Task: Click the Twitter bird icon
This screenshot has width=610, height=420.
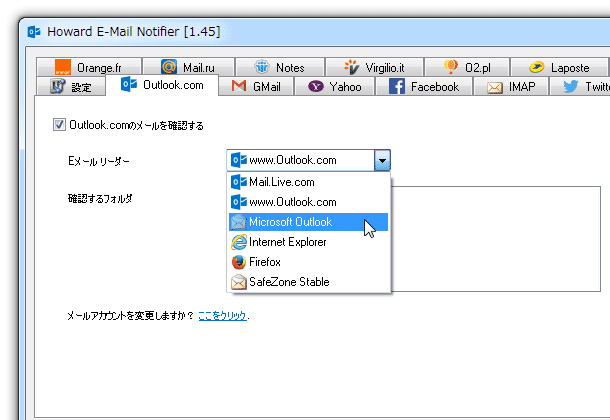Action: tap(571, 86)
